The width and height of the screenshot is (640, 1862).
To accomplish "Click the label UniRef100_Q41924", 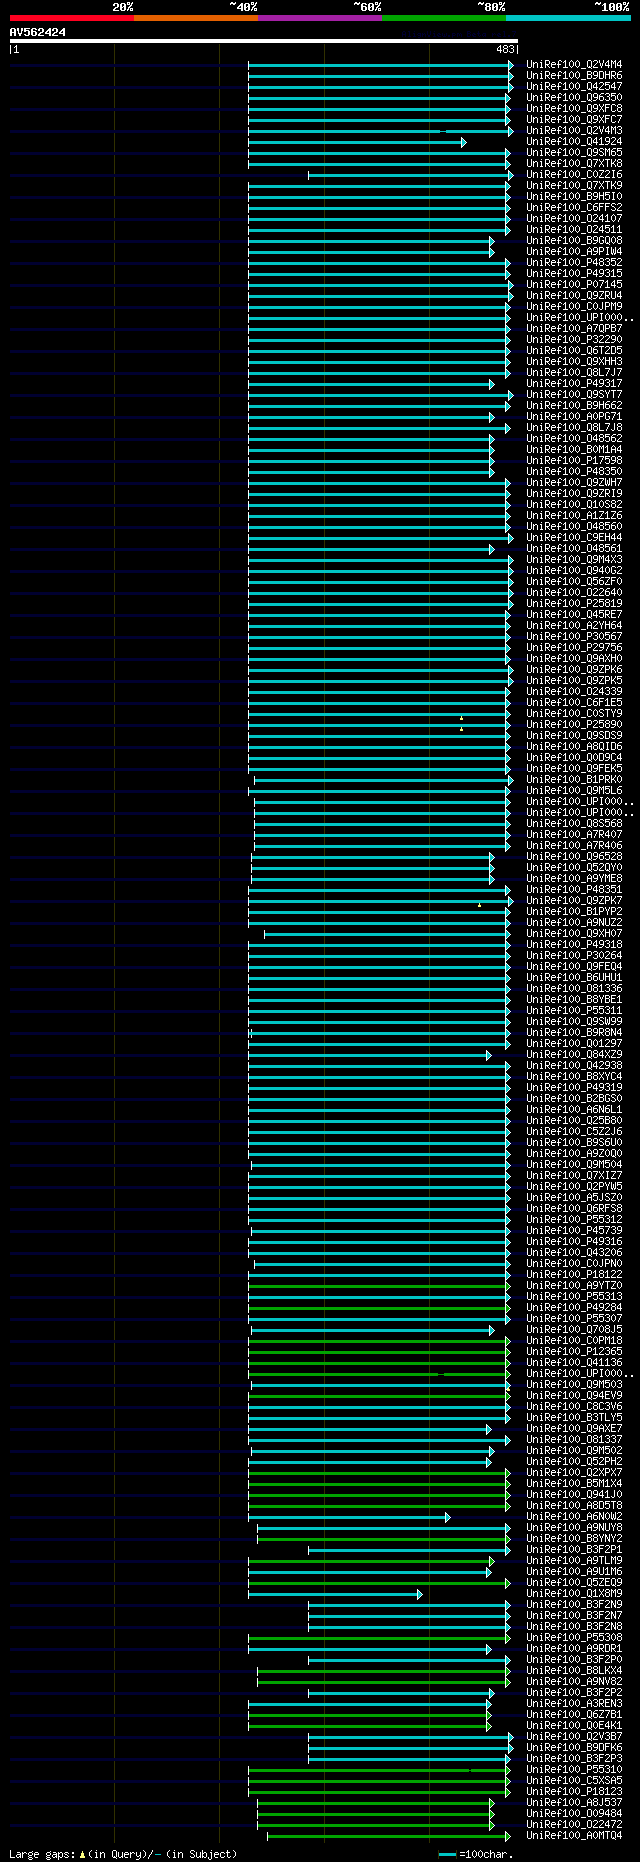I will (574, 142).
